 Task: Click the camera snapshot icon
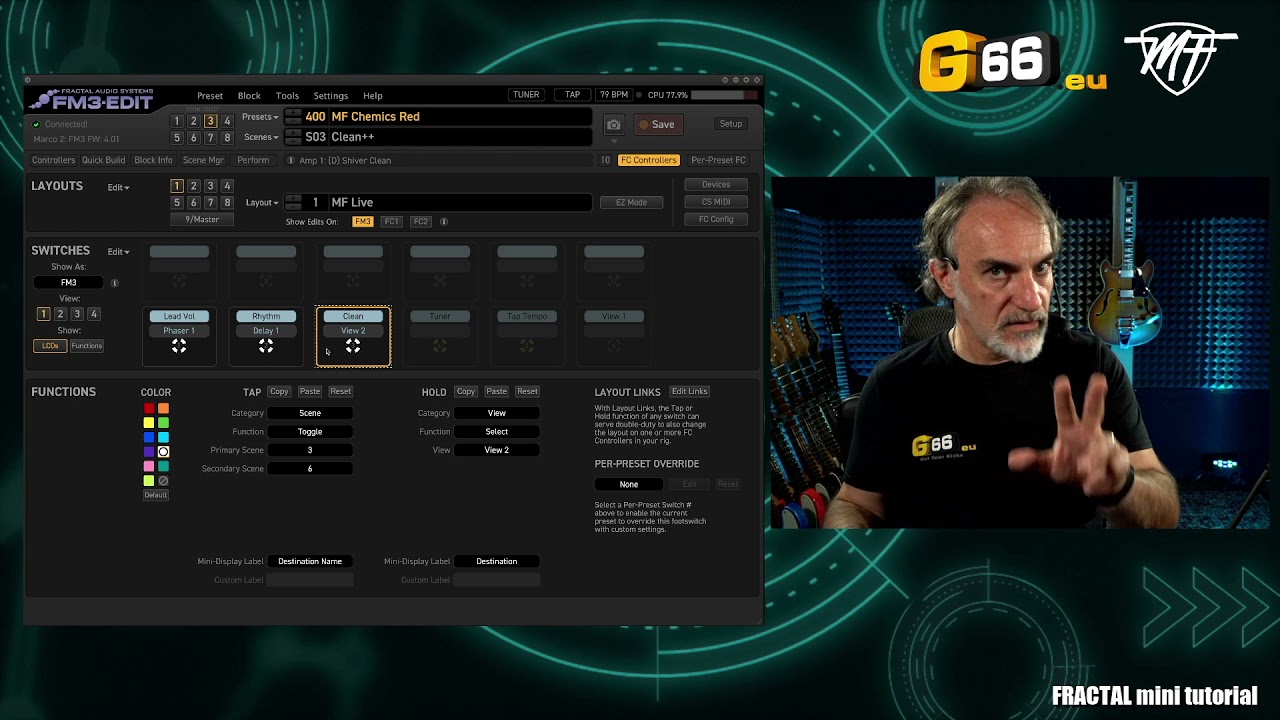[614, 124]
